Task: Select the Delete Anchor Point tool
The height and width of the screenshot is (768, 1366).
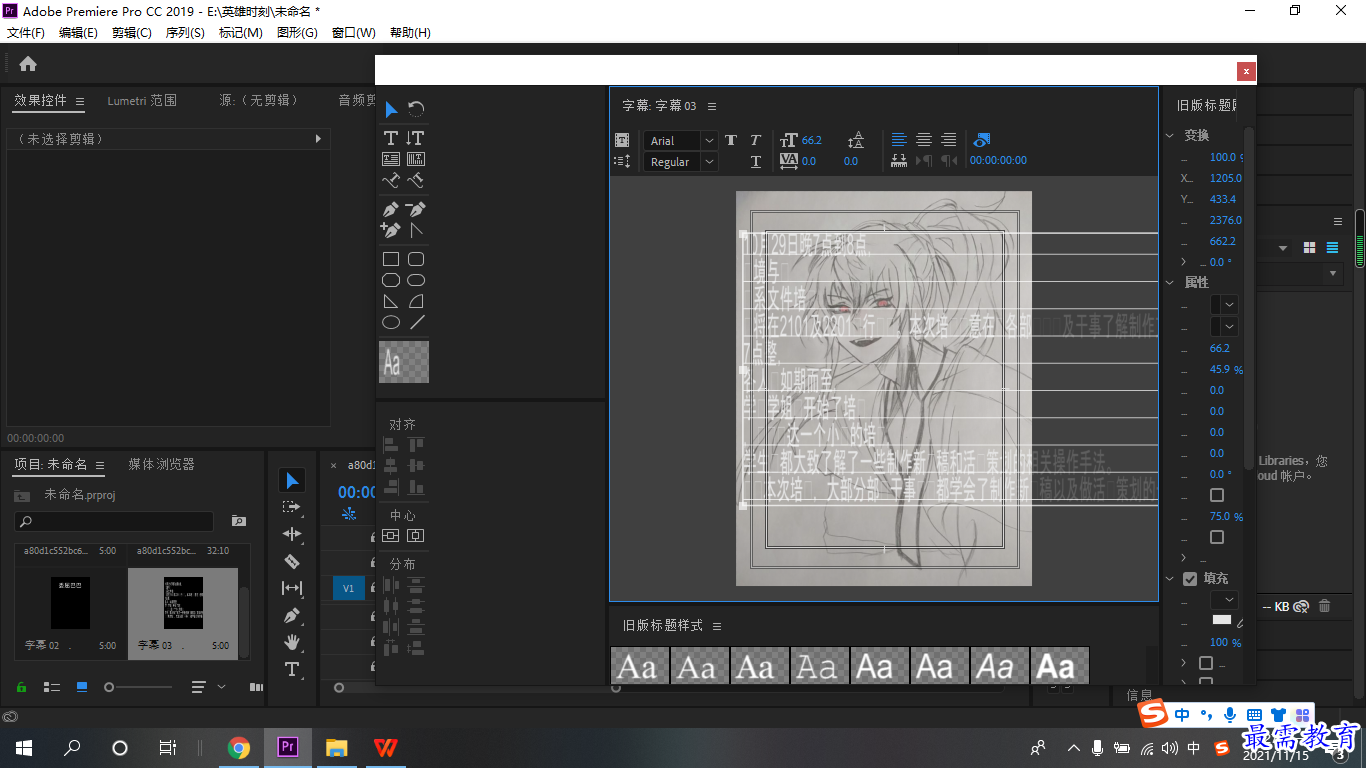Action: tap(416, 209)
